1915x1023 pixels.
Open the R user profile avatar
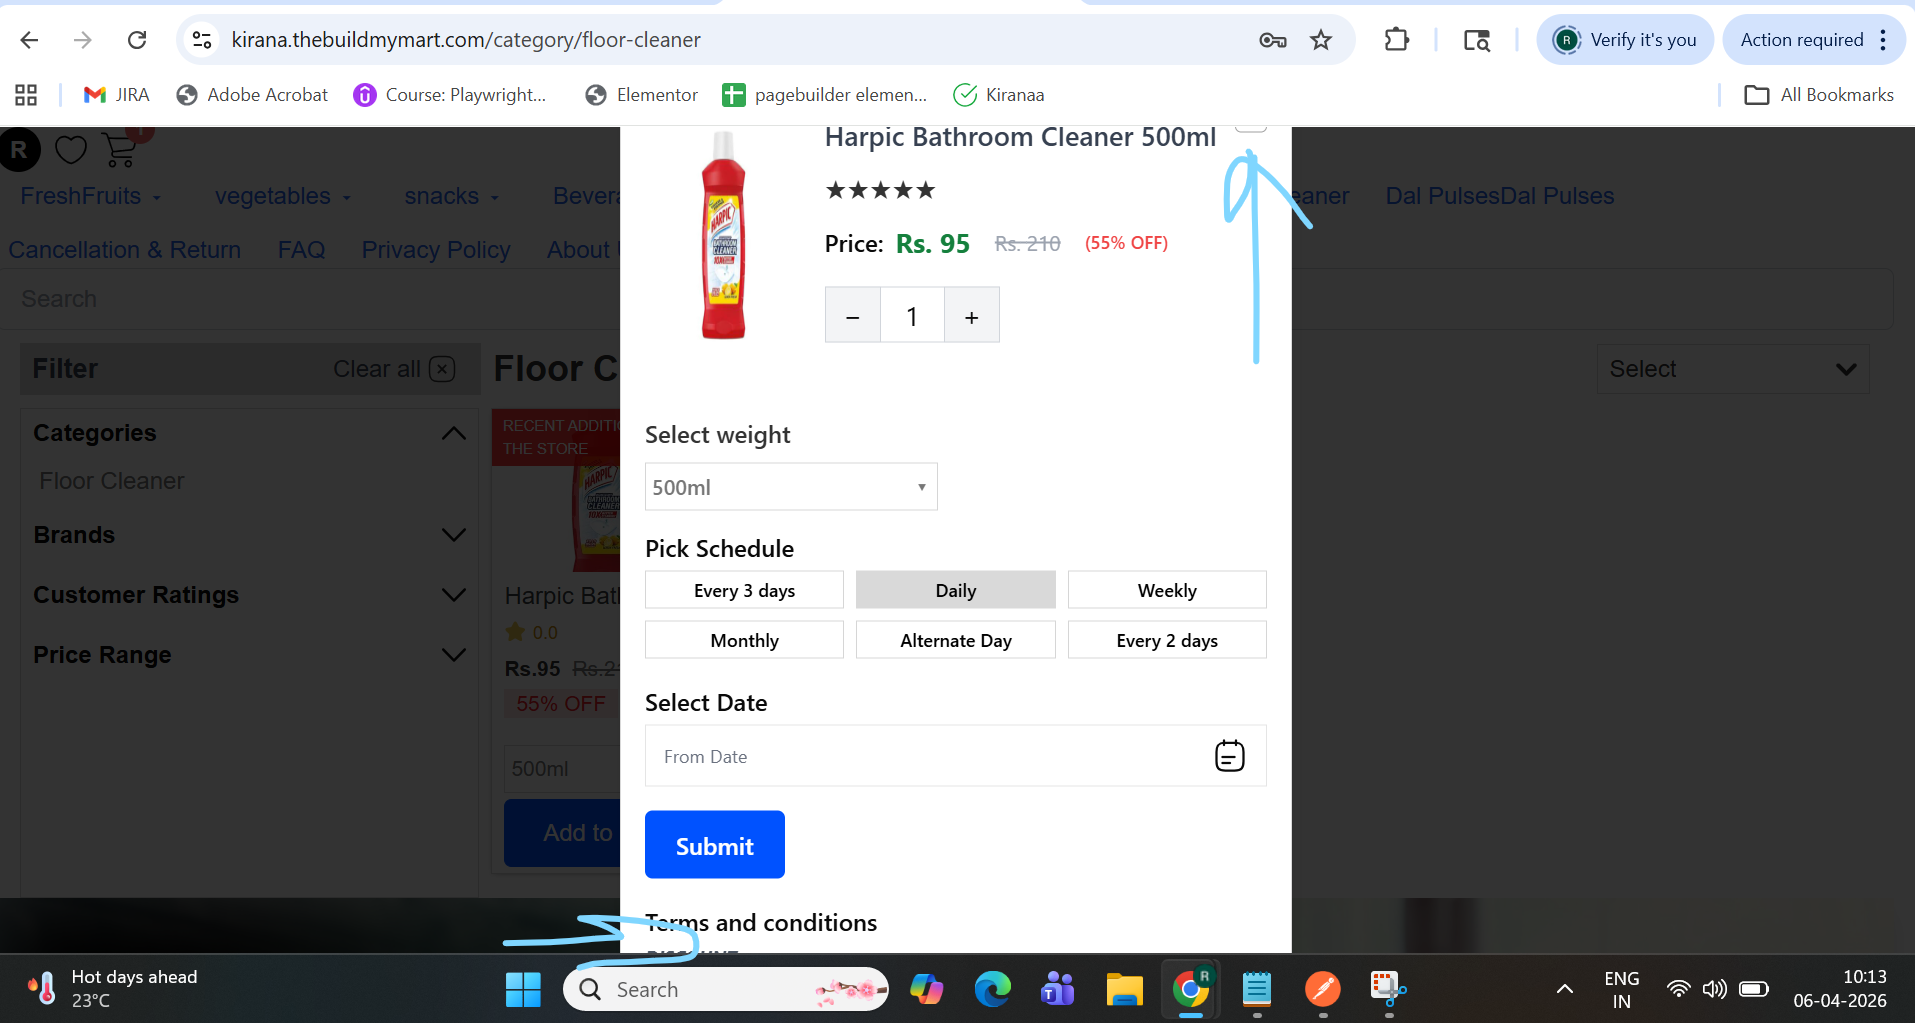(19, 150)
